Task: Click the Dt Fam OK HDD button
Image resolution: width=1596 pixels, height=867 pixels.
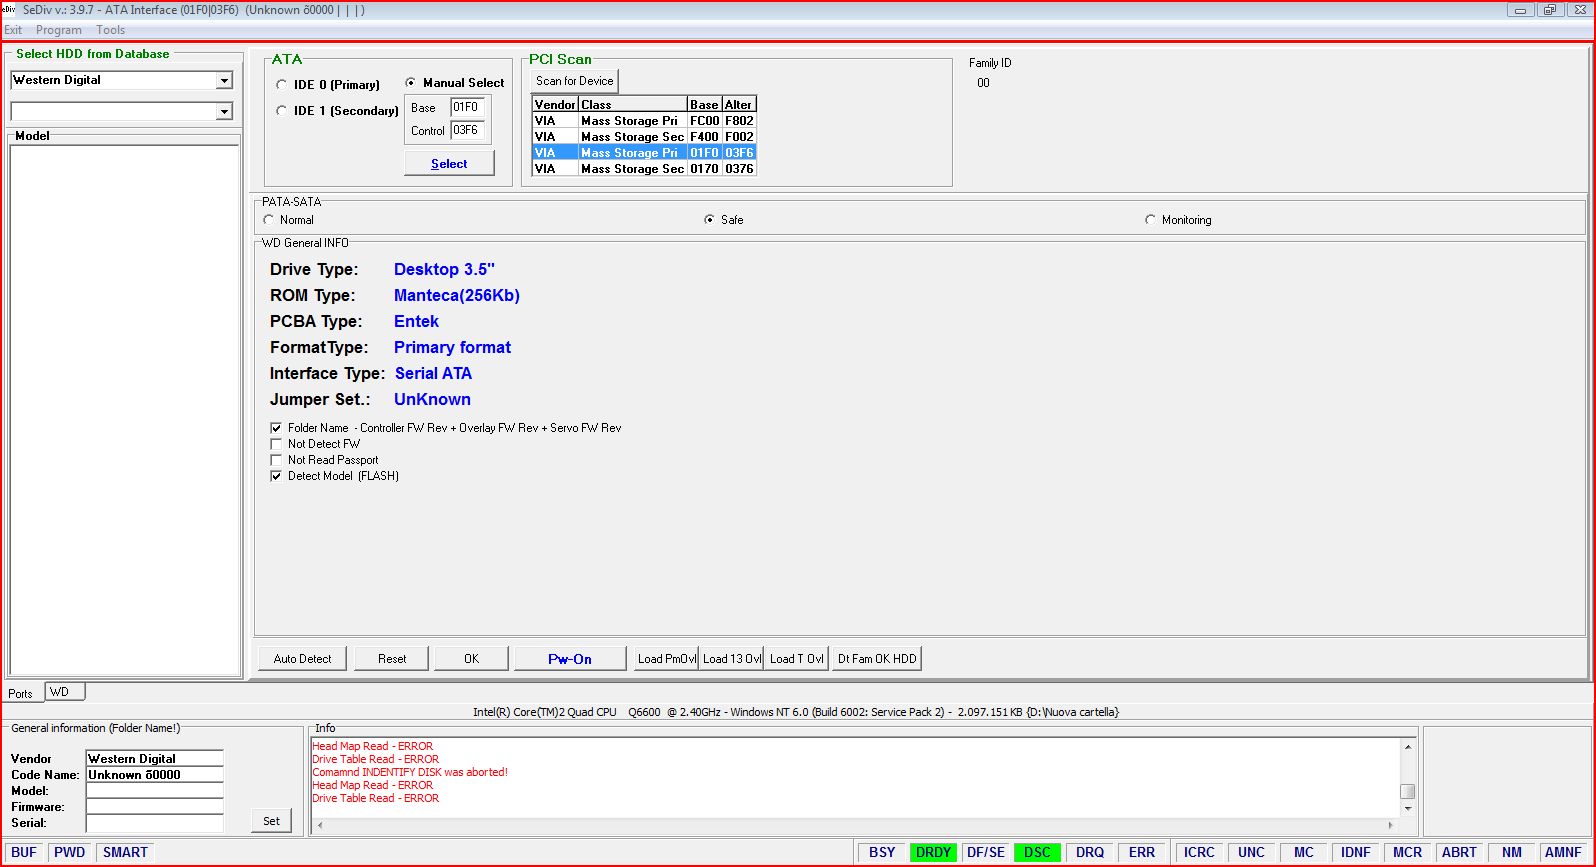Action: point(877,659)
